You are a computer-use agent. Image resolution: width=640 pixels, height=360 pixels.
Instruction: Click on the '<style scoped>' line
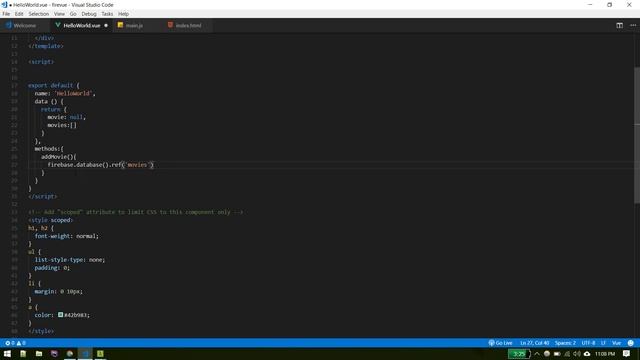[51, 220]
